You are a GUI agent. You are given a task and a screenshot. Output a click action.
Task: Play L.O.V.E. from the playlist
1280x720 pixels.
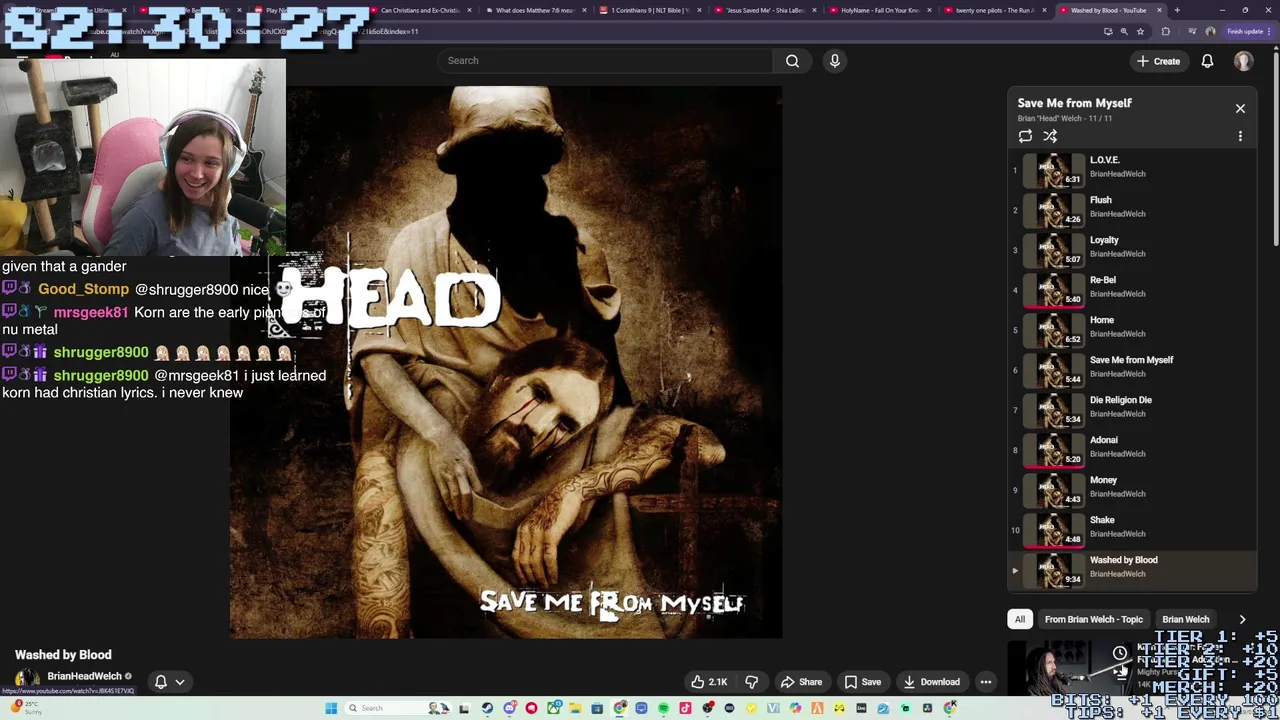tap(1132, 170)
